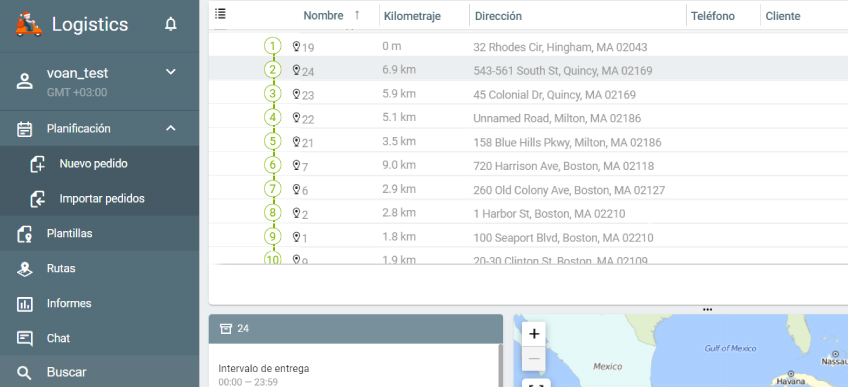Image resolution: width=848 pixels, height=387 pixels.
Task: Select the 720 Harrison Ave row
Action: click(x=528, y=166)
